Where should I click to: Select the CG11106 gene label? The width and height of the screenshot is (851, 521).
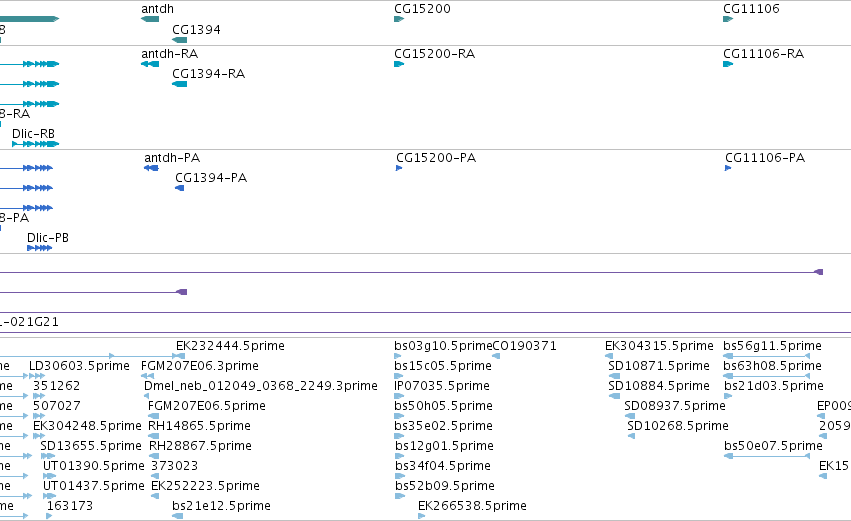[751, 9]
